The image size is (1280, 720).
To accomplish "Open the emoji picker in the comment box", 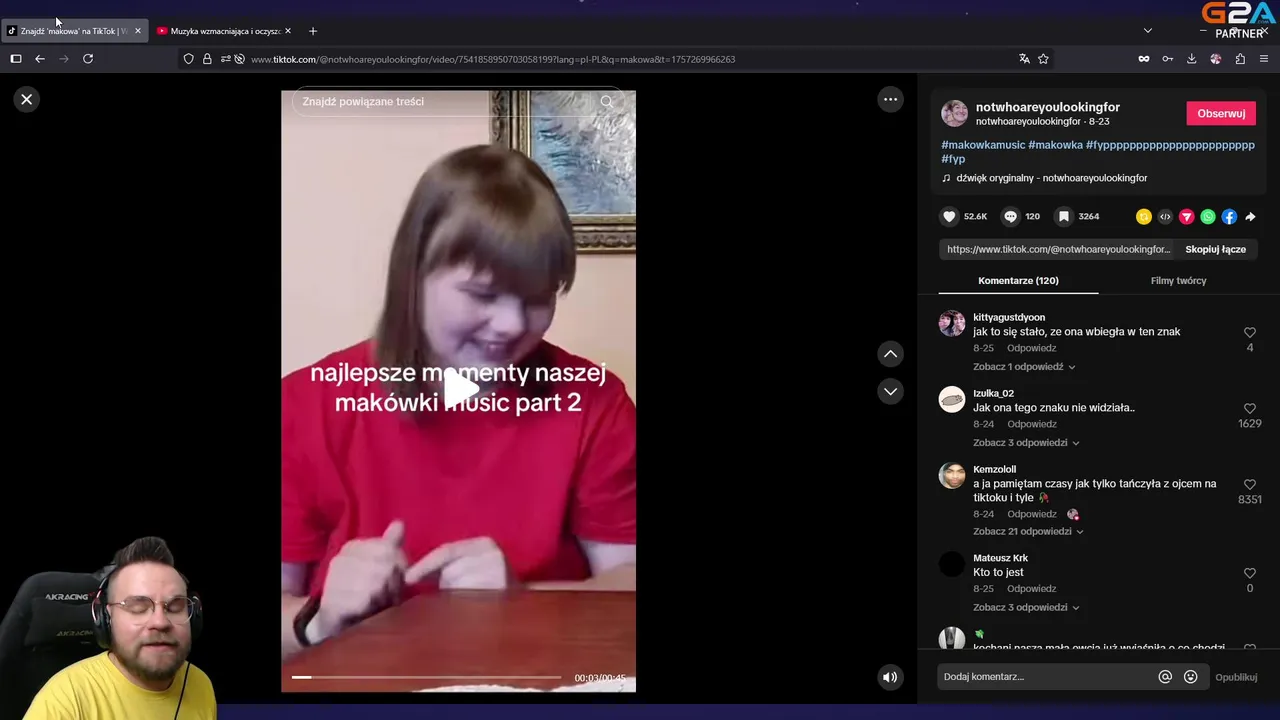I will coord(1190,677).
